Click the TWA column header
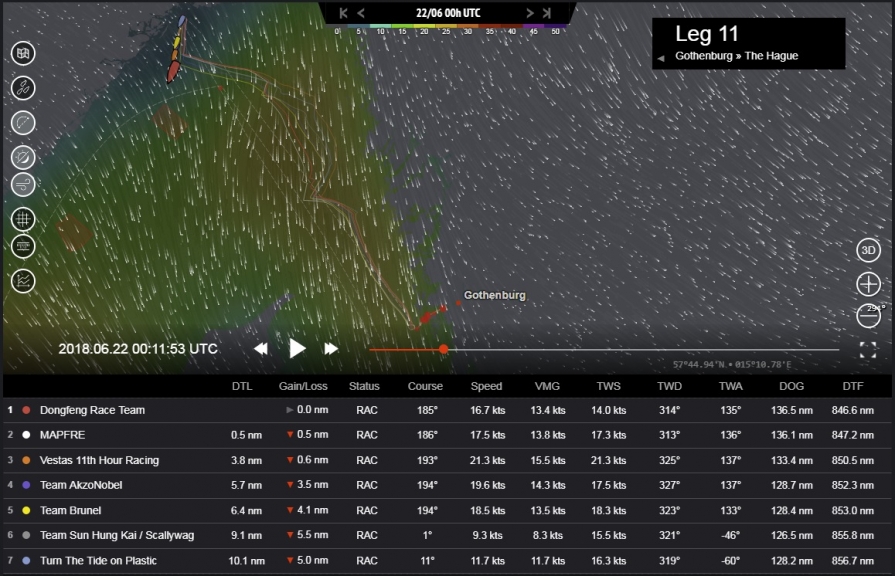 pos(731,386)
